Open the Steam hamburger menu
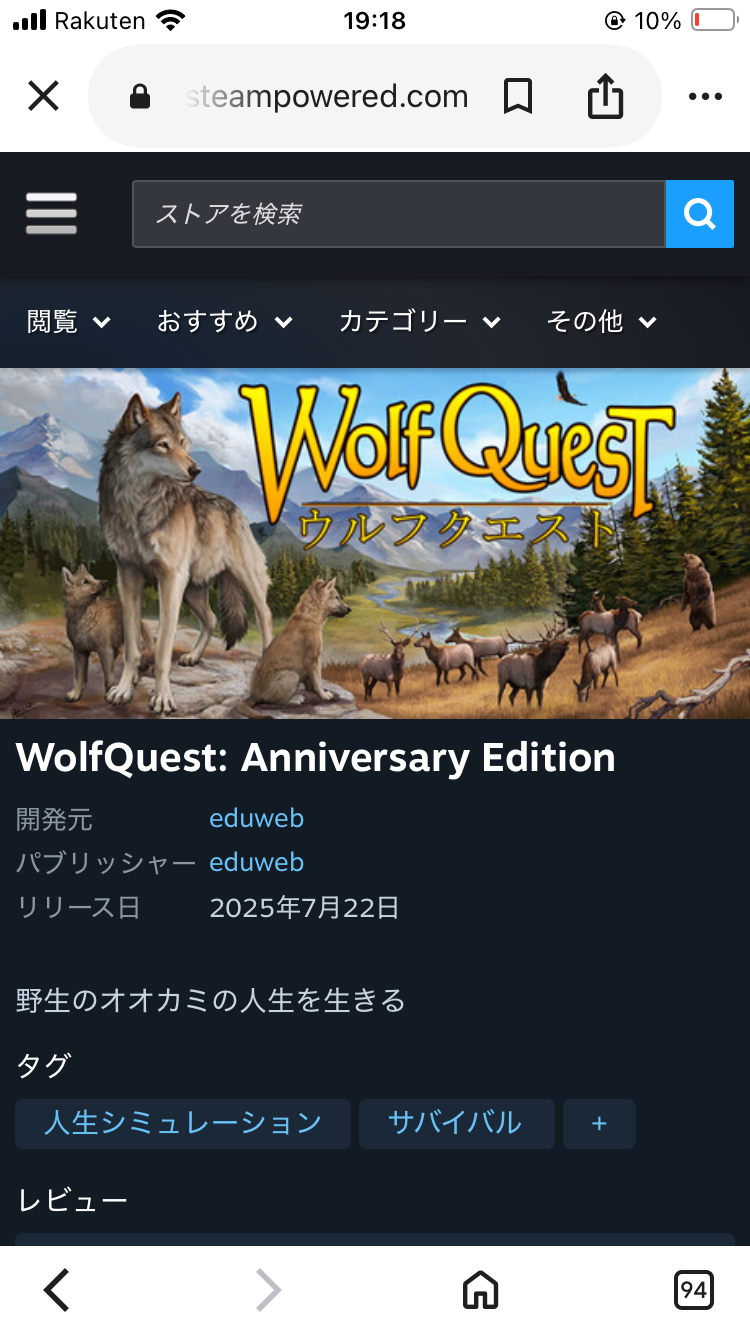 (51, 214)
